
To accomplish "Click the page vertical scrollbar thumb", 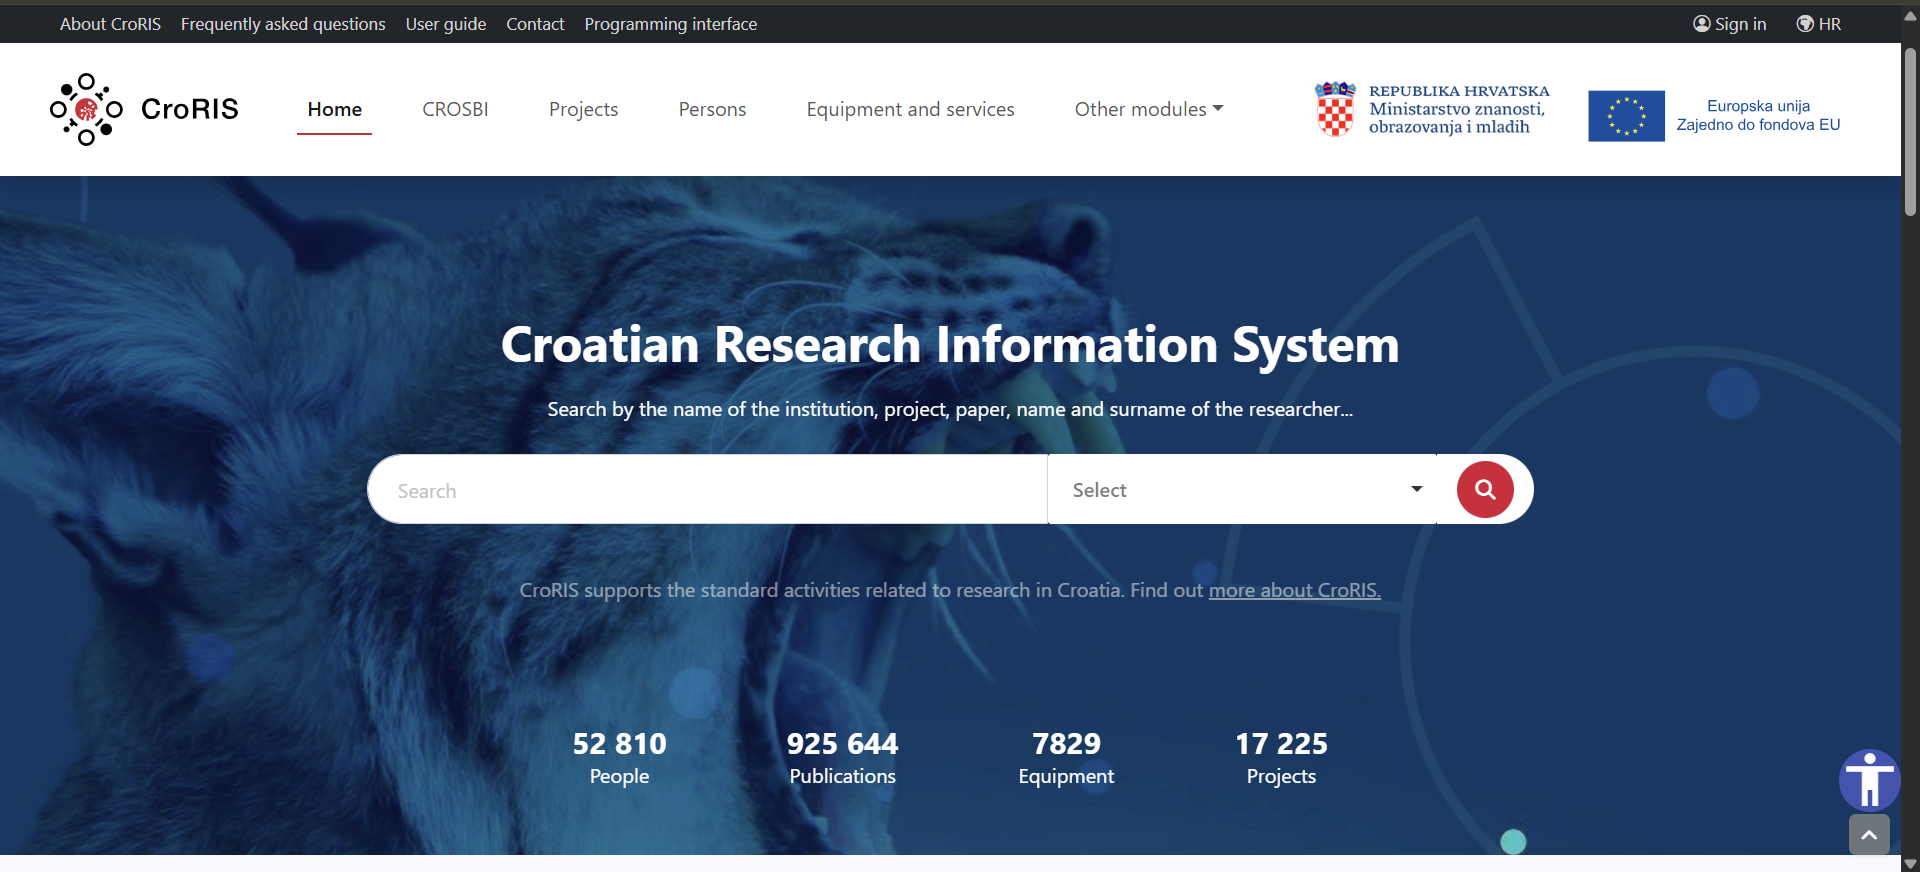I will (x=1910, y=130).
